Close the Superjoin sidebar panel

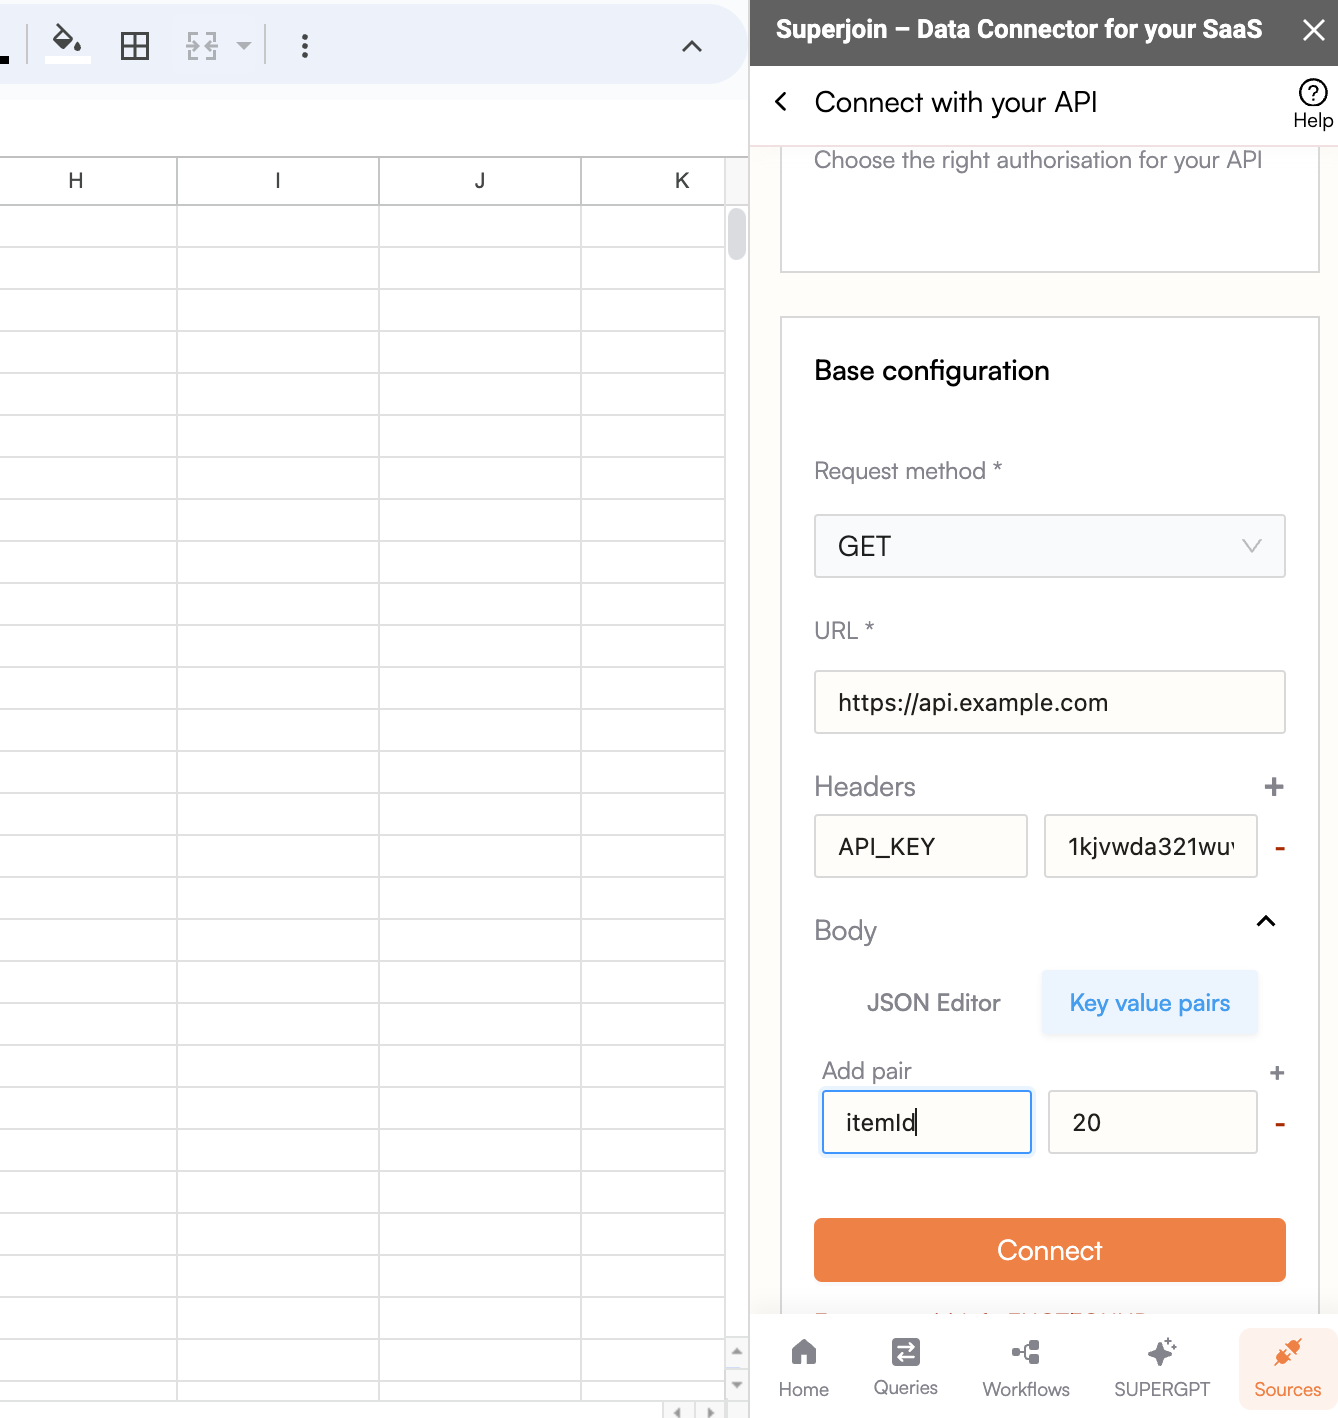(1314, 30)
